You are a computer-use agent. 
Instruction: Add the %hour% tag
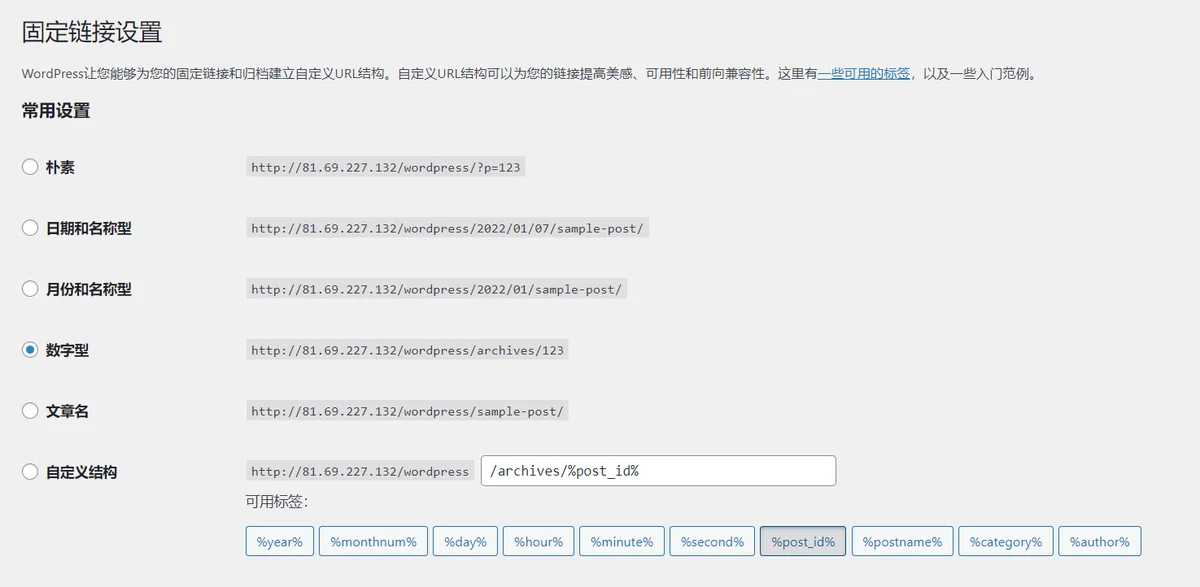(x=539, y=542)
